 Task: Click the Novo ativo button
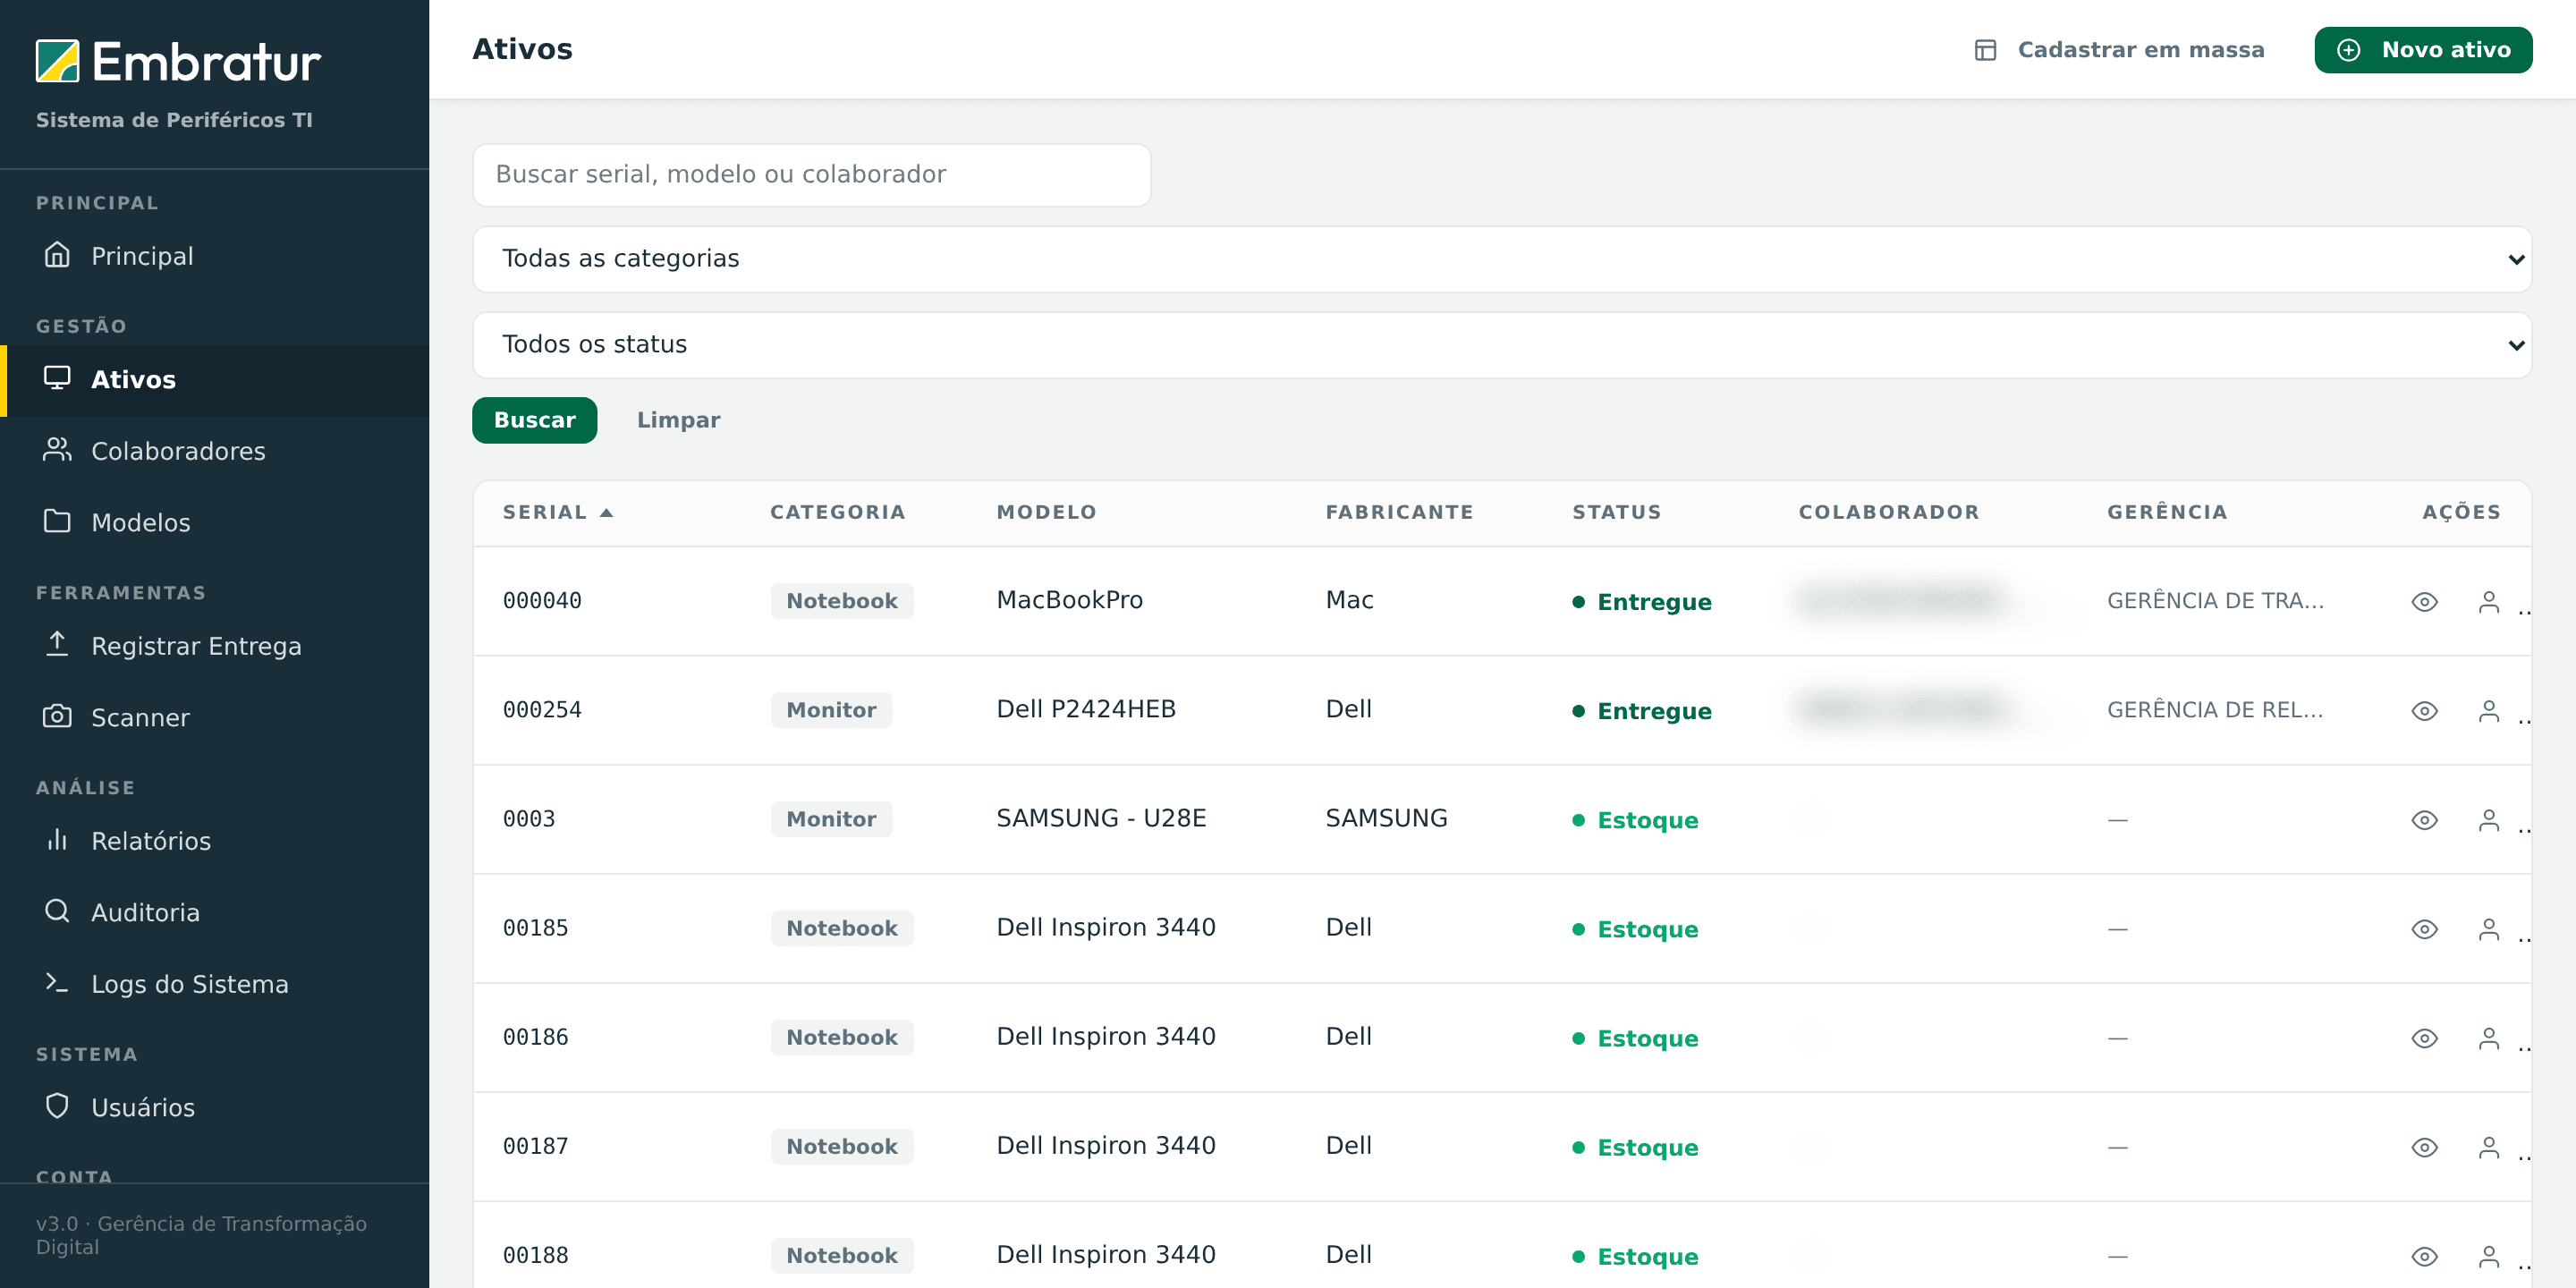(2422, 50)
